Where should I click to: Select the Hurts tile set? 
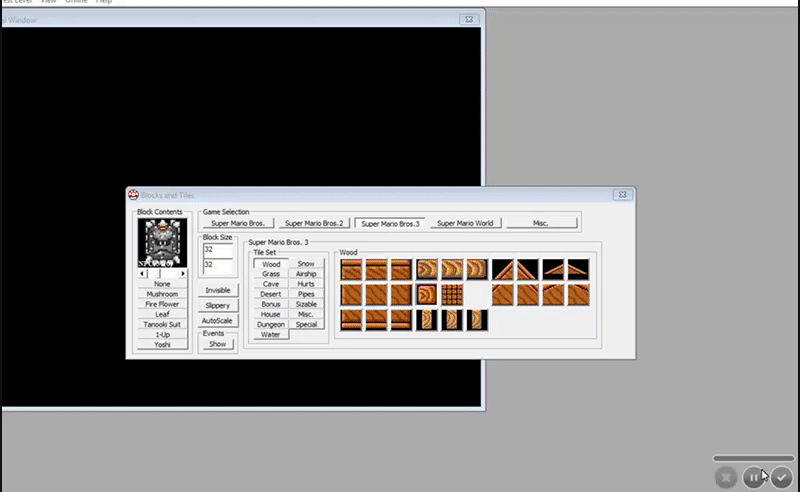pyautogui.click(x=306, y=284)
